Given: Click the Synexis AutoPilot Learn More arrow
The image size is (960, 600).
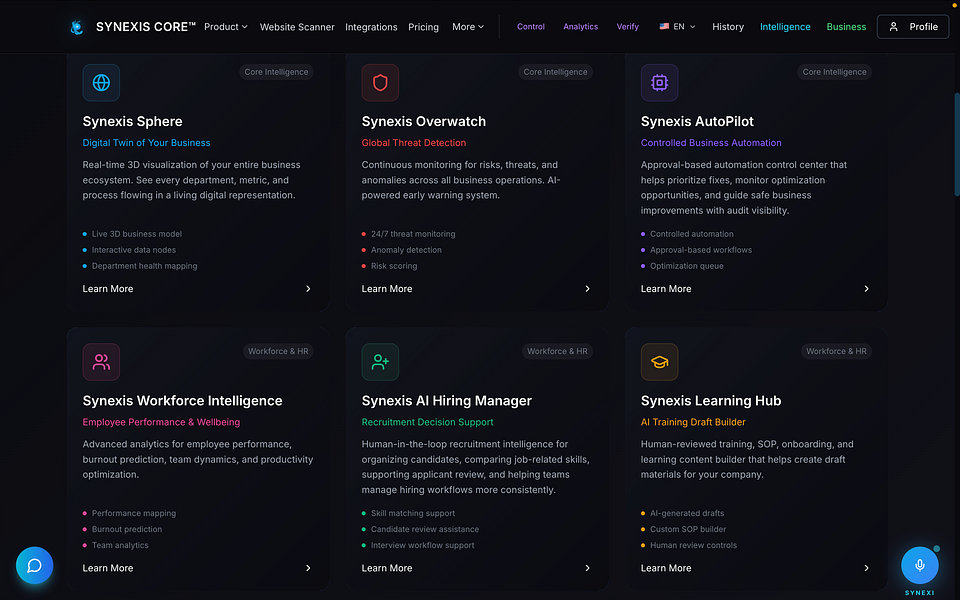Looking at the screenshot, I should click(866, 289).
